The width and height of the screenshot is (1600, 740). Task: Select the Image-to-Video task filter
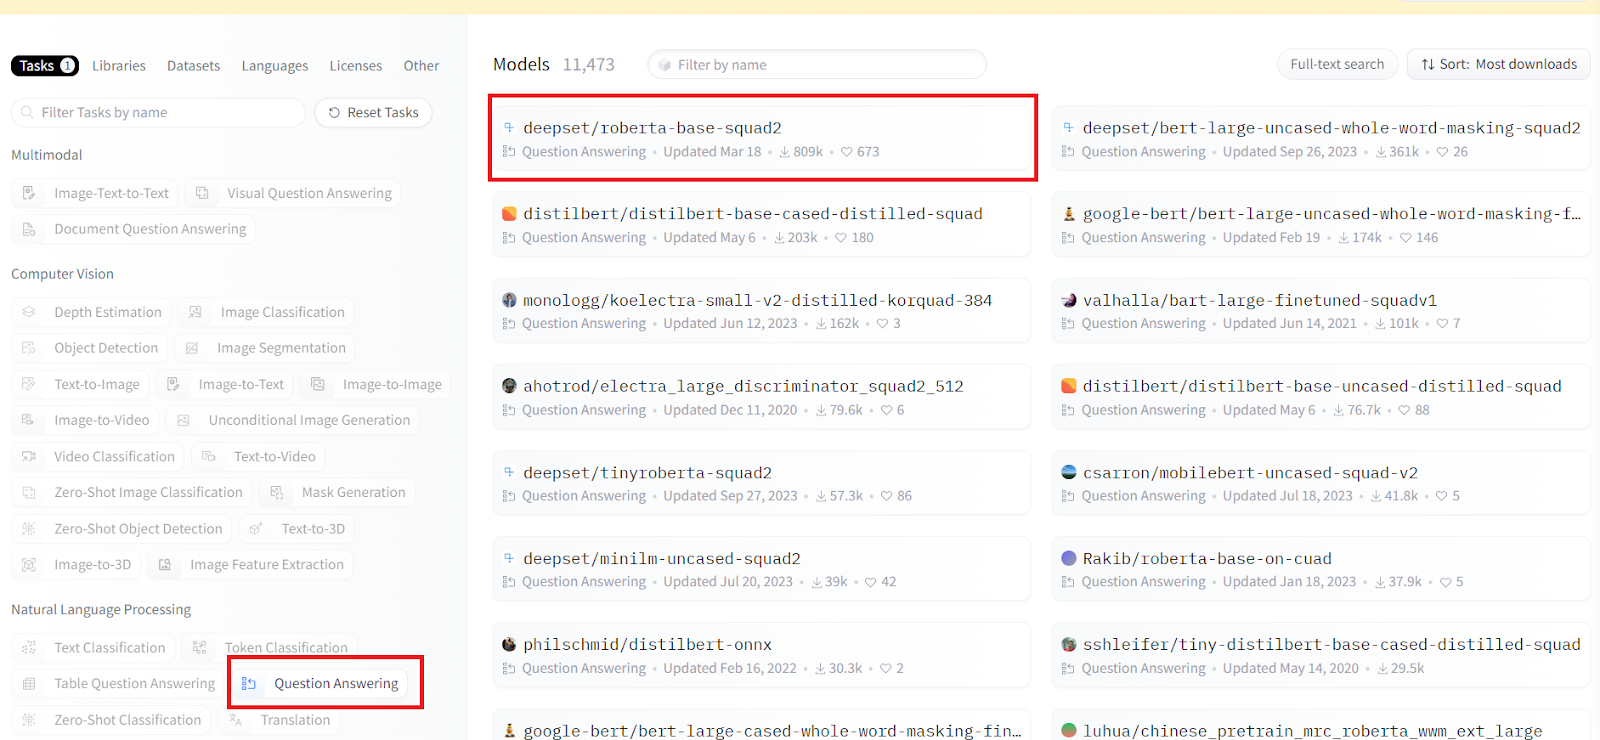coord(85,420)
